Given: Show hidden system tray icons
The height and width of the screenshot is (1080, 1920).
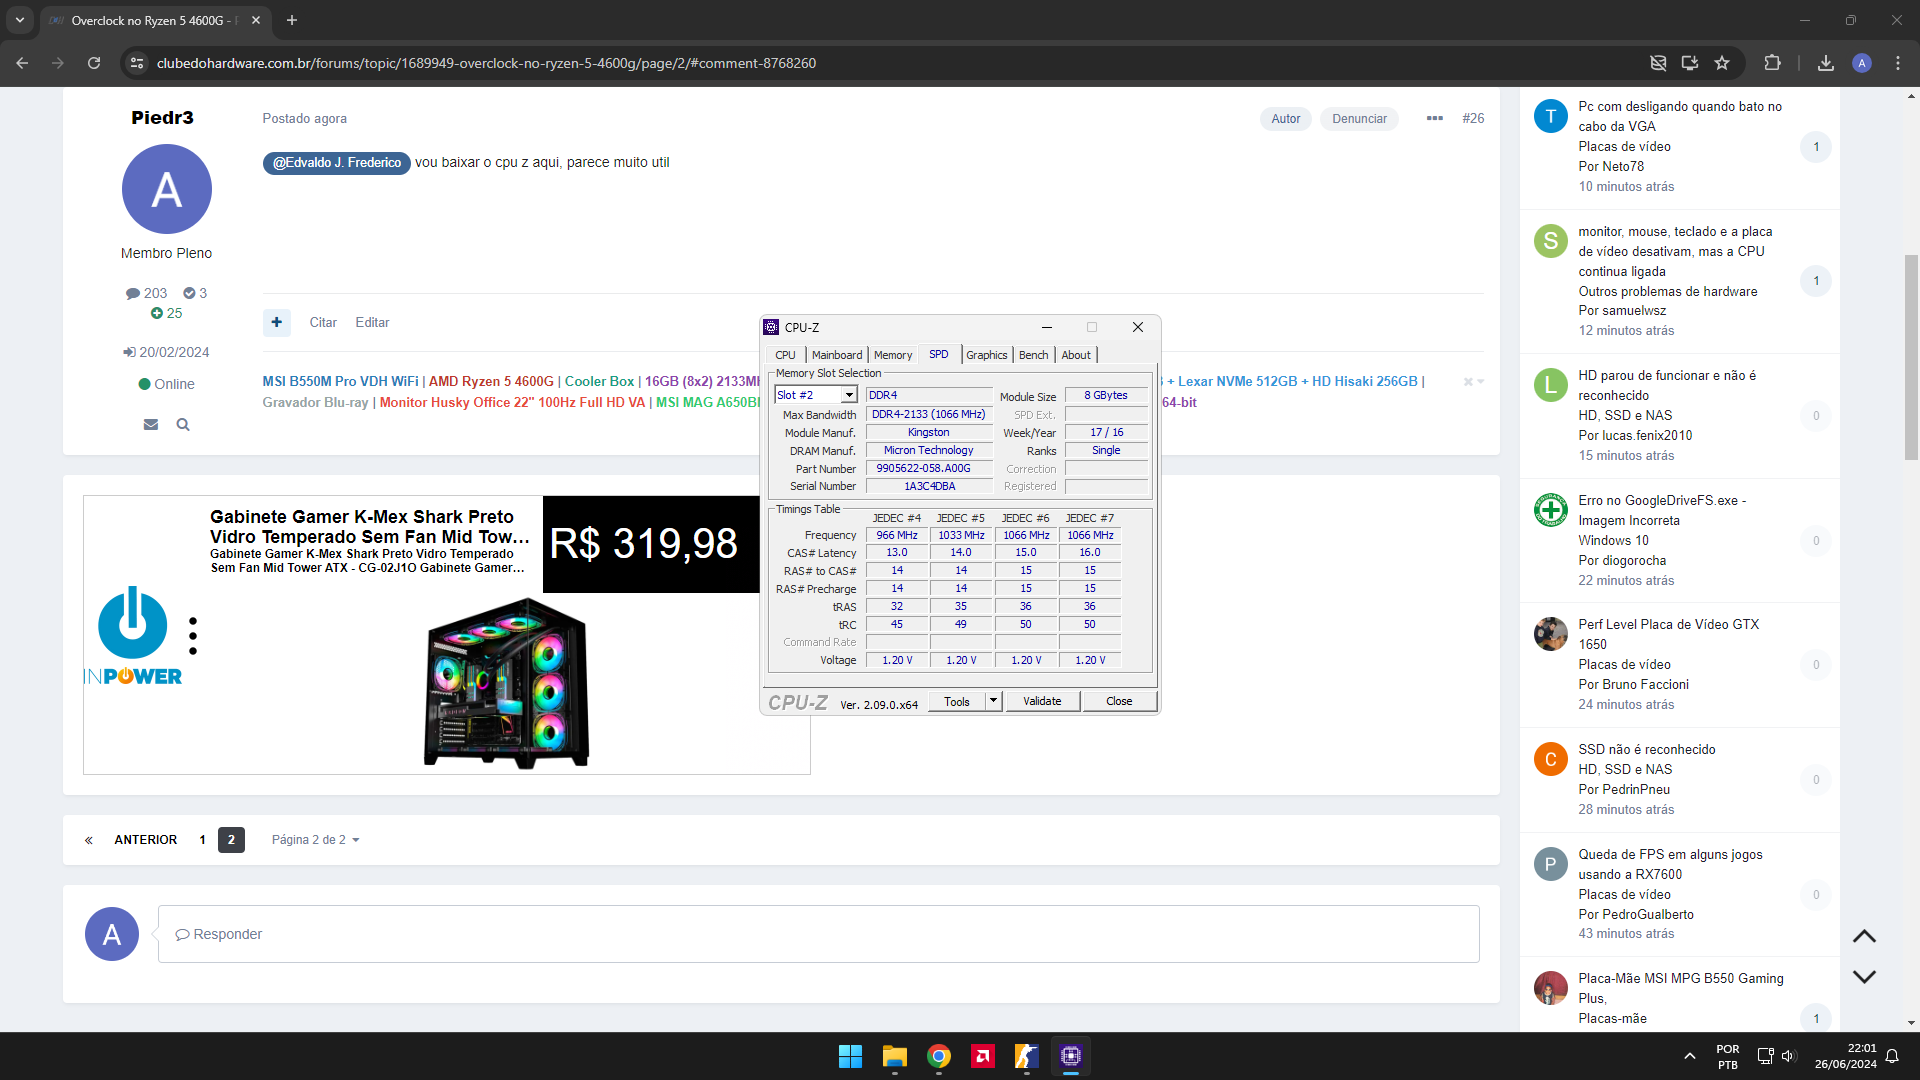Looking at the screenshot, I should click(x=1690, y=1056).
